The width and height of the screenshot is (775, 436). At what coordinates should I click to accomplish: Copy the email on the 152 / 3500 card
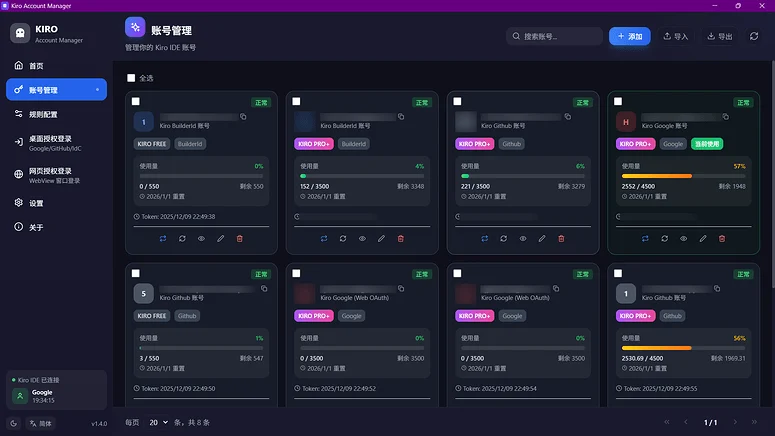pos(401,117)
